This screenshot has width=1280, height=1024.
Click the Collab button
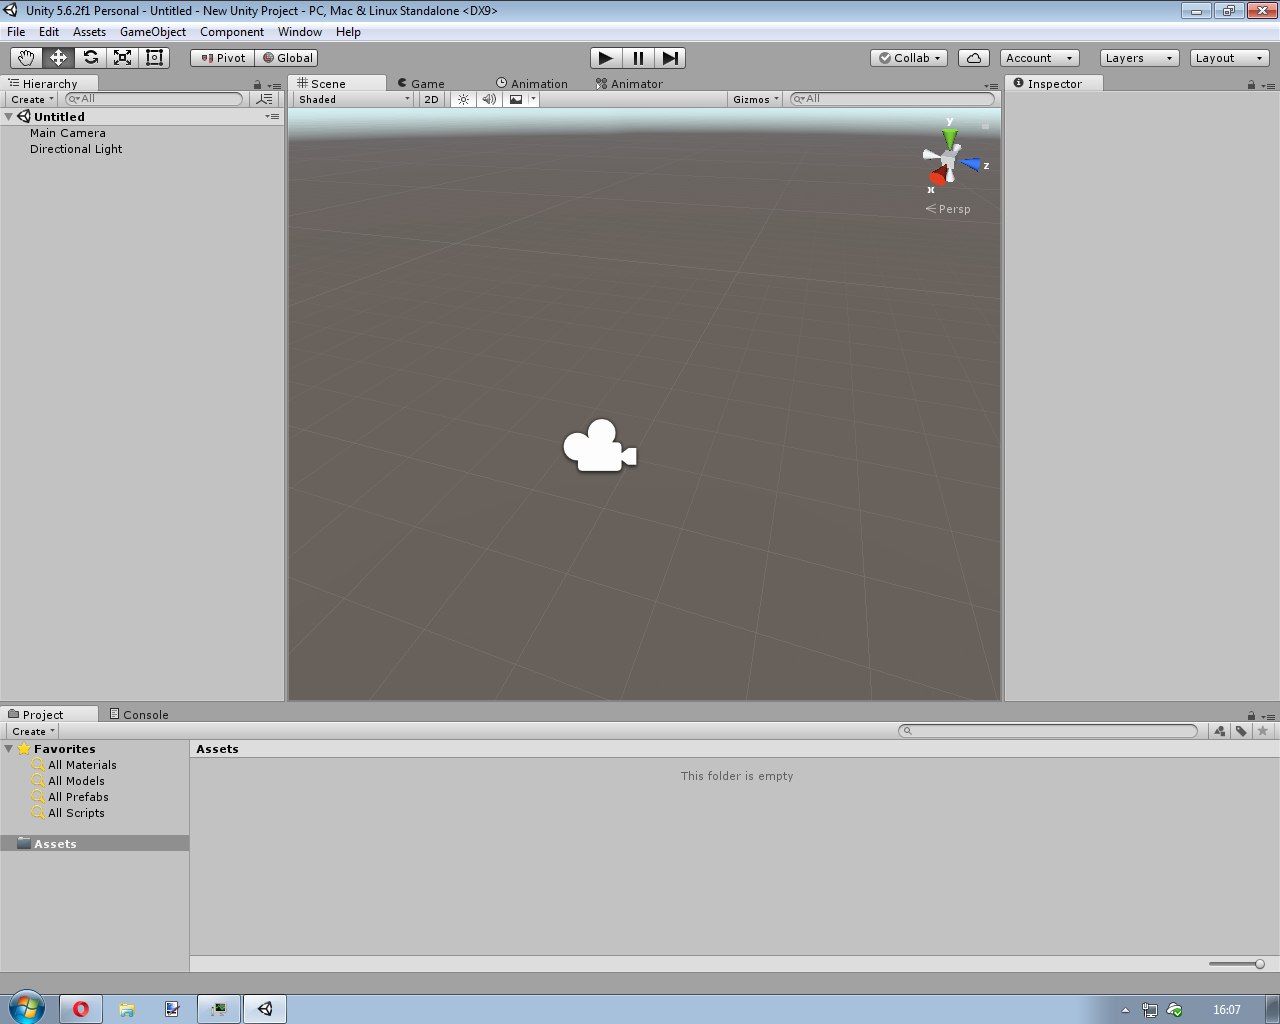[x=910, y=58]
